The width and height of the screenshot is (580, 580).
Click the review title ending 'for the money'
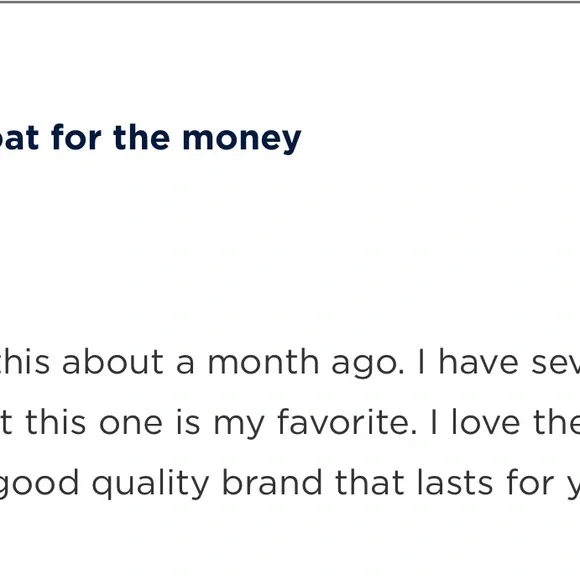150,138
